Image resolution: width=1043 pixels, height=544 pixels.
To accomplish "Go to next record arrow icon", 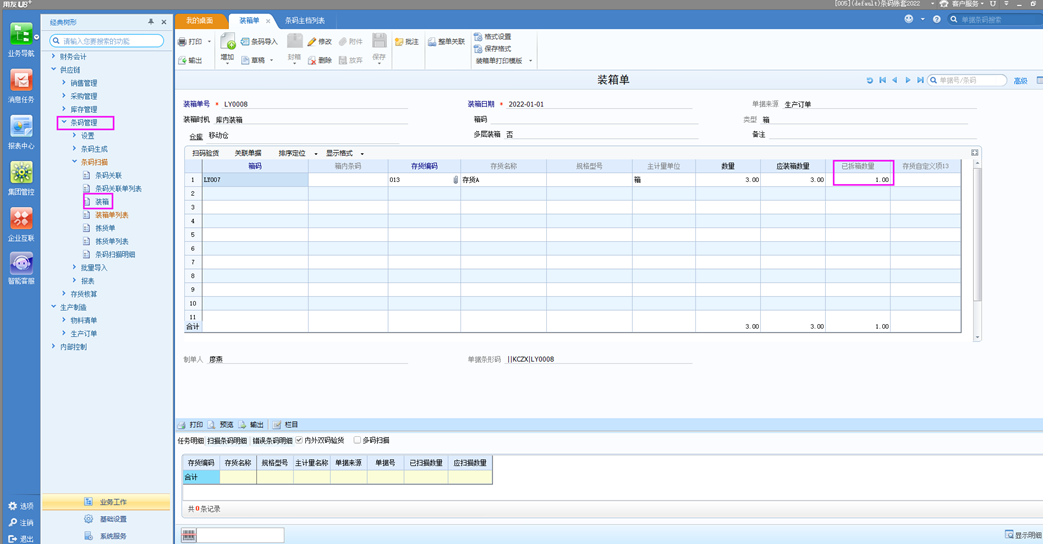I will (907, 80).
